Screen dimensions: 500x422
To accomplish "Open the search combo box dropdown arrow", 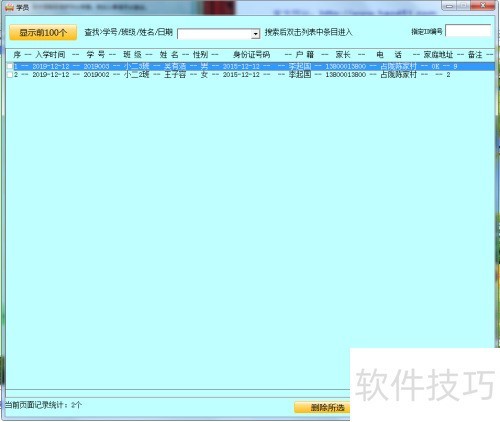I will point(256,34).
